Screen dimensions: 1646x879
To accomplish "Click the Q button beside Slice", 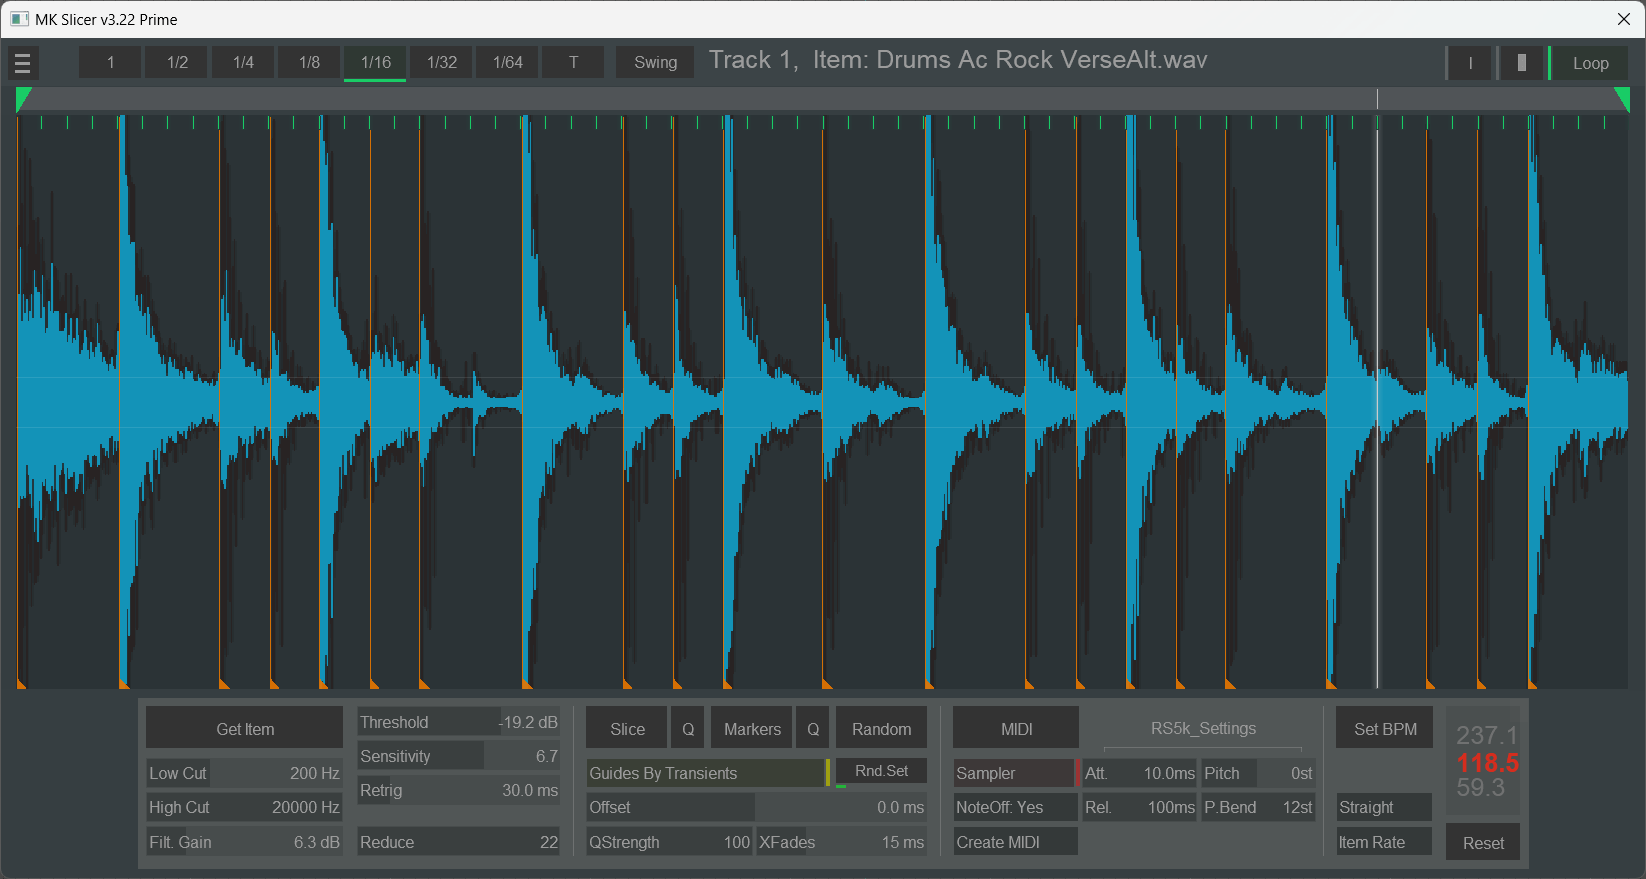I will point(688,729).
